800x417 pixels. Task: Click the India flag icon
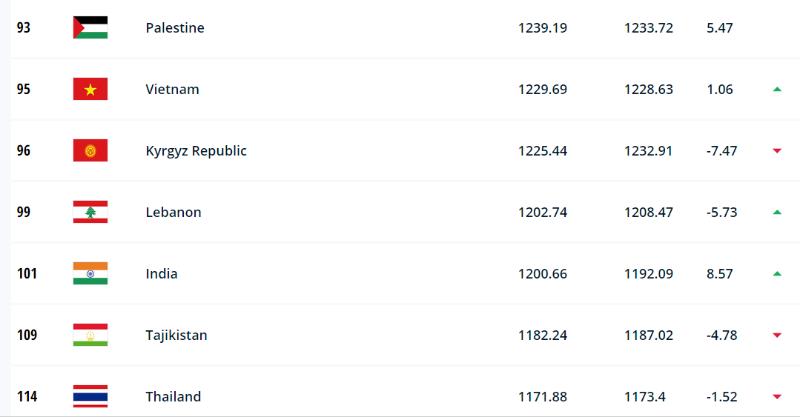coord(90,274)
